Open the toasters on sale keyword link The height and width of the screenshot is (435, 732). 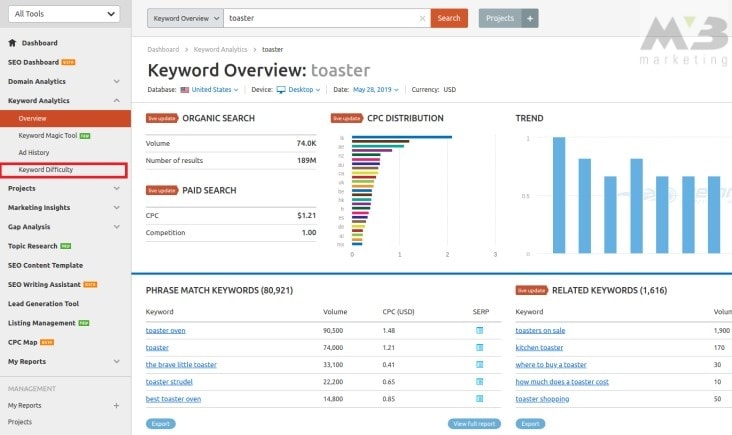coord(540,330)
